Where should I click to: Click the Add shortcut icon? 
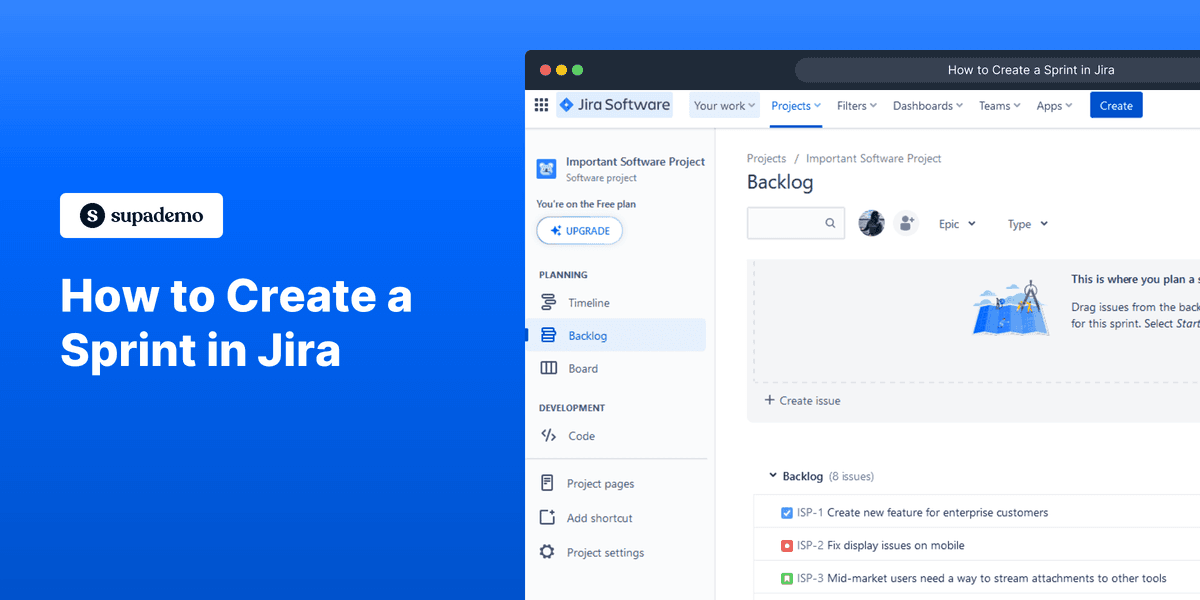[x=548, y=517]
